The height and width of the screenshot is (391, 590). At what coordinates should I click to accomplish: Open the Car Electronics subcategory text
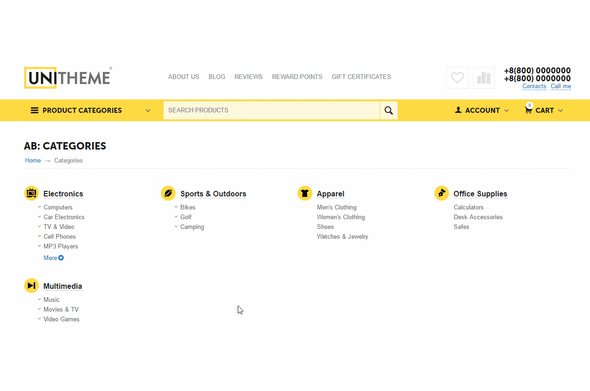tap(64, 217)
